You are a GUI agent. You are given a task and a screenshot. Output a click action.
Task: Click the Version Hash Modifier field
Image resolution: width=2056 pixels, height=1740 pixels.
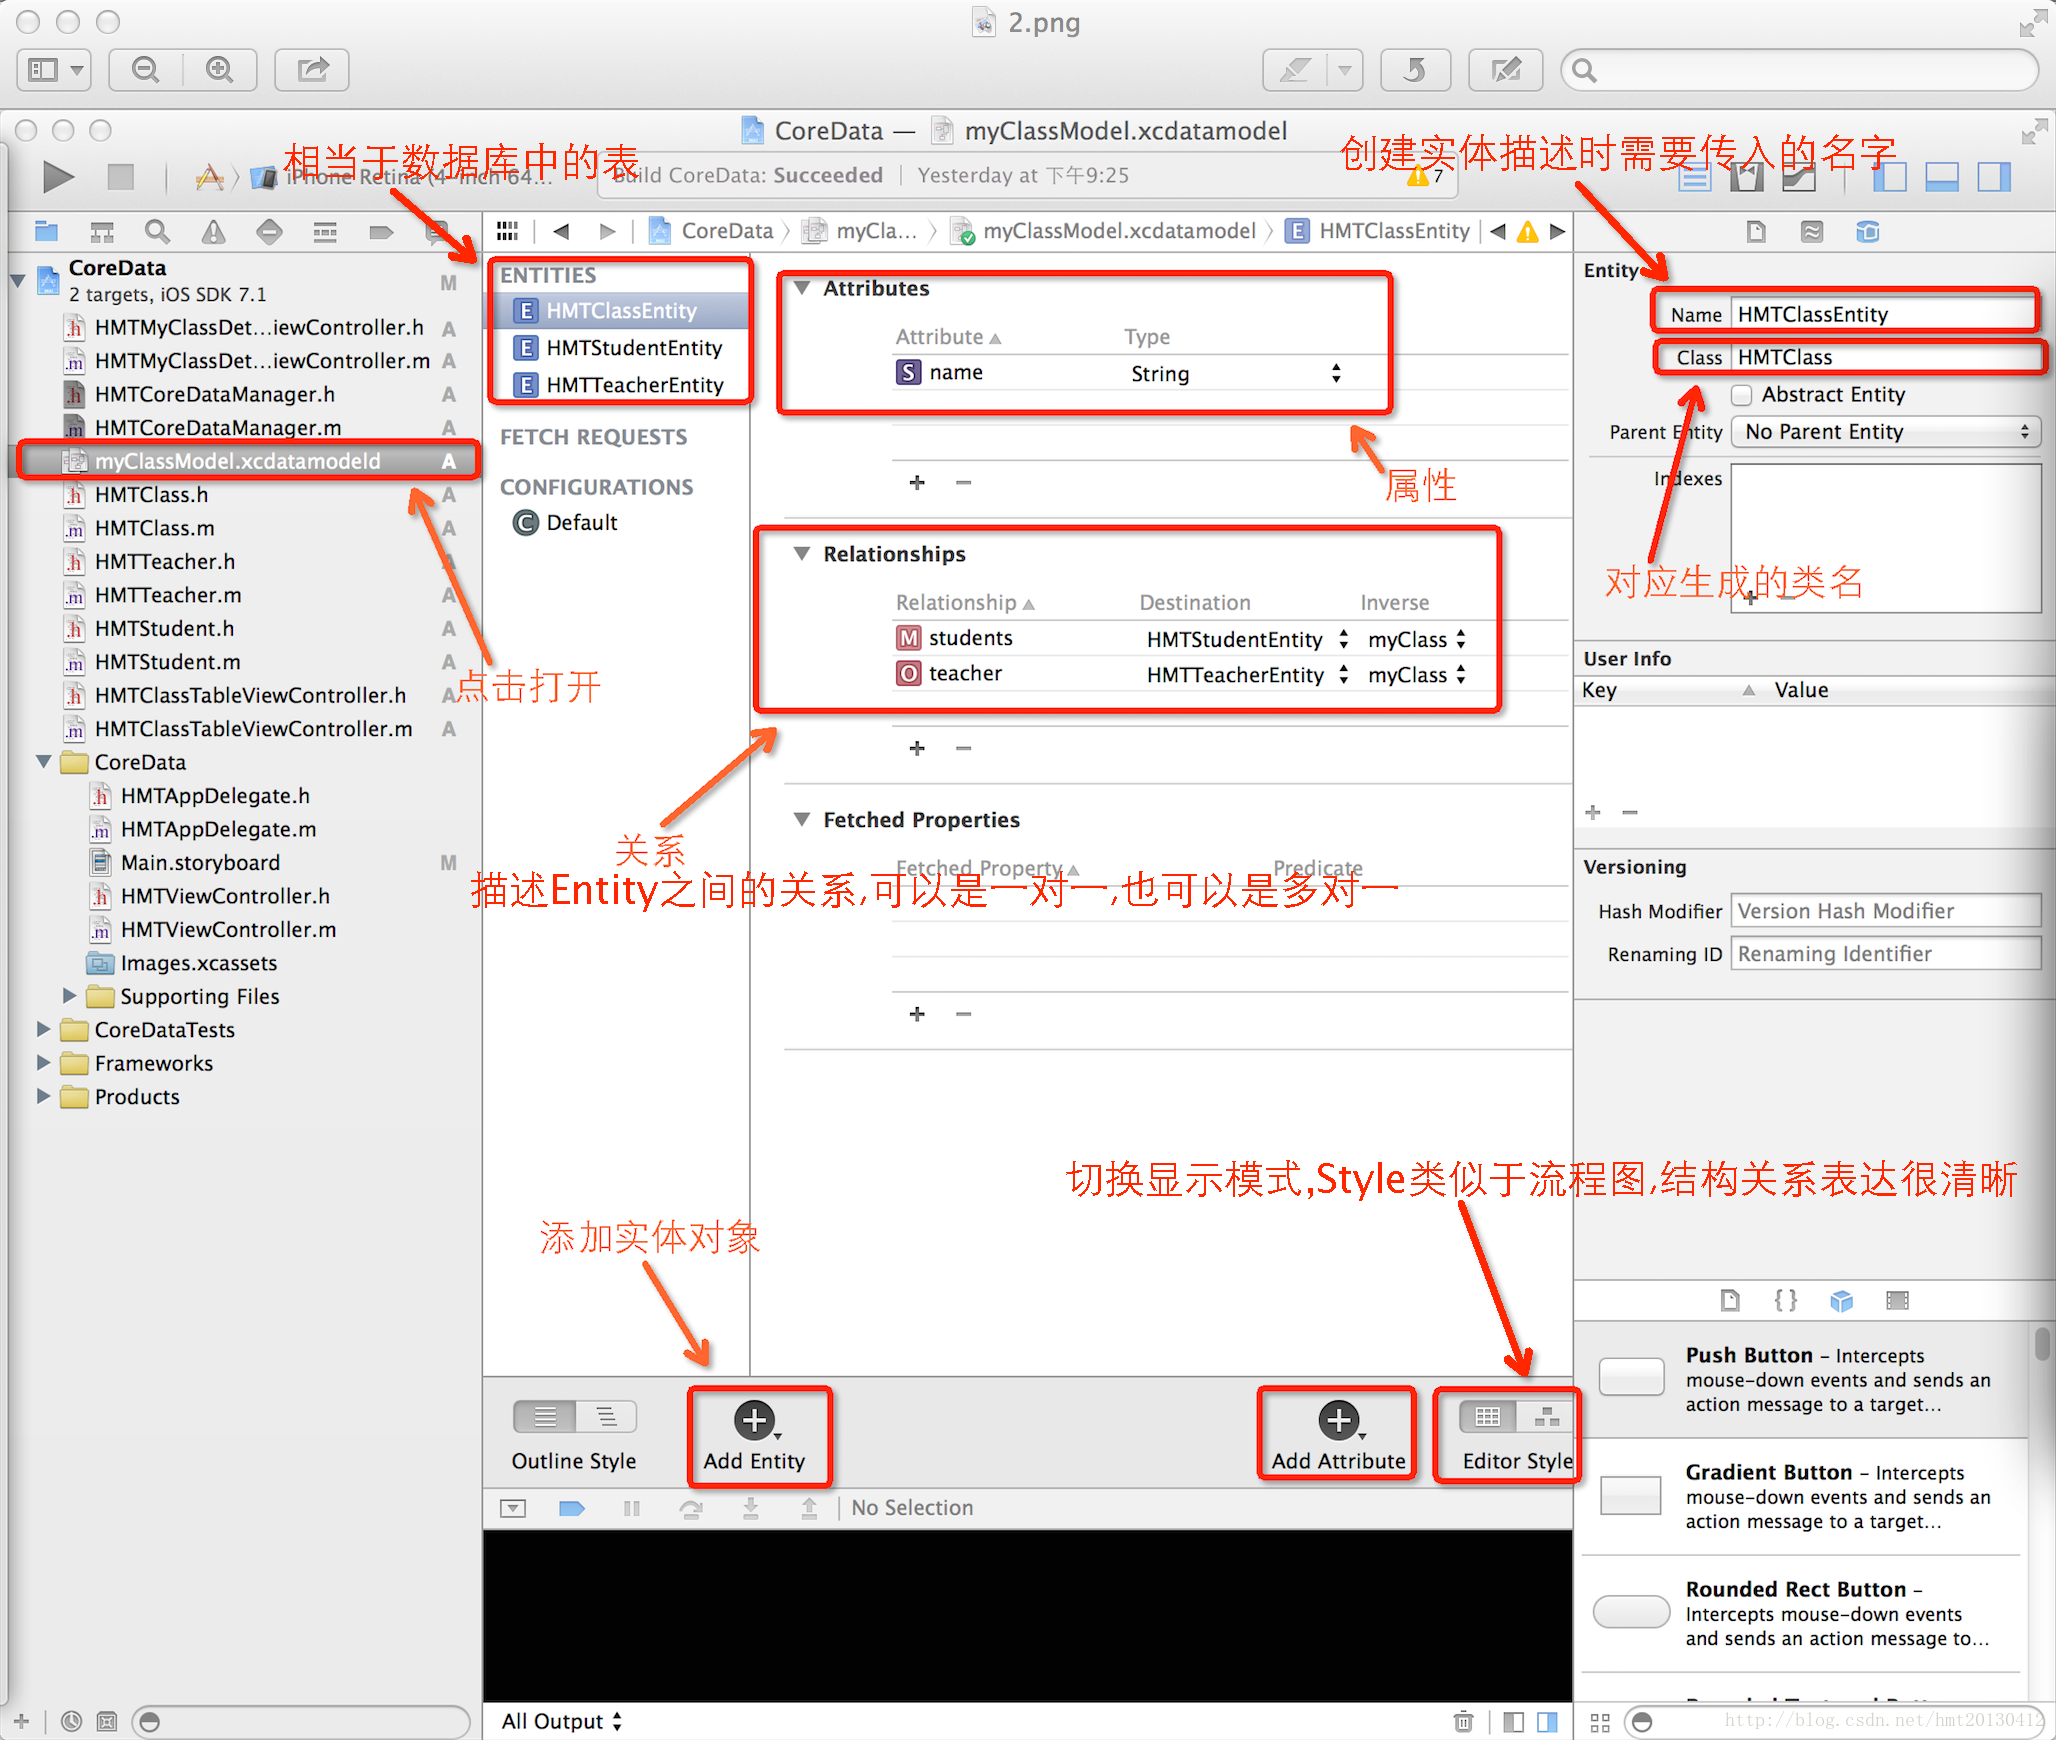coord(1886,911)
